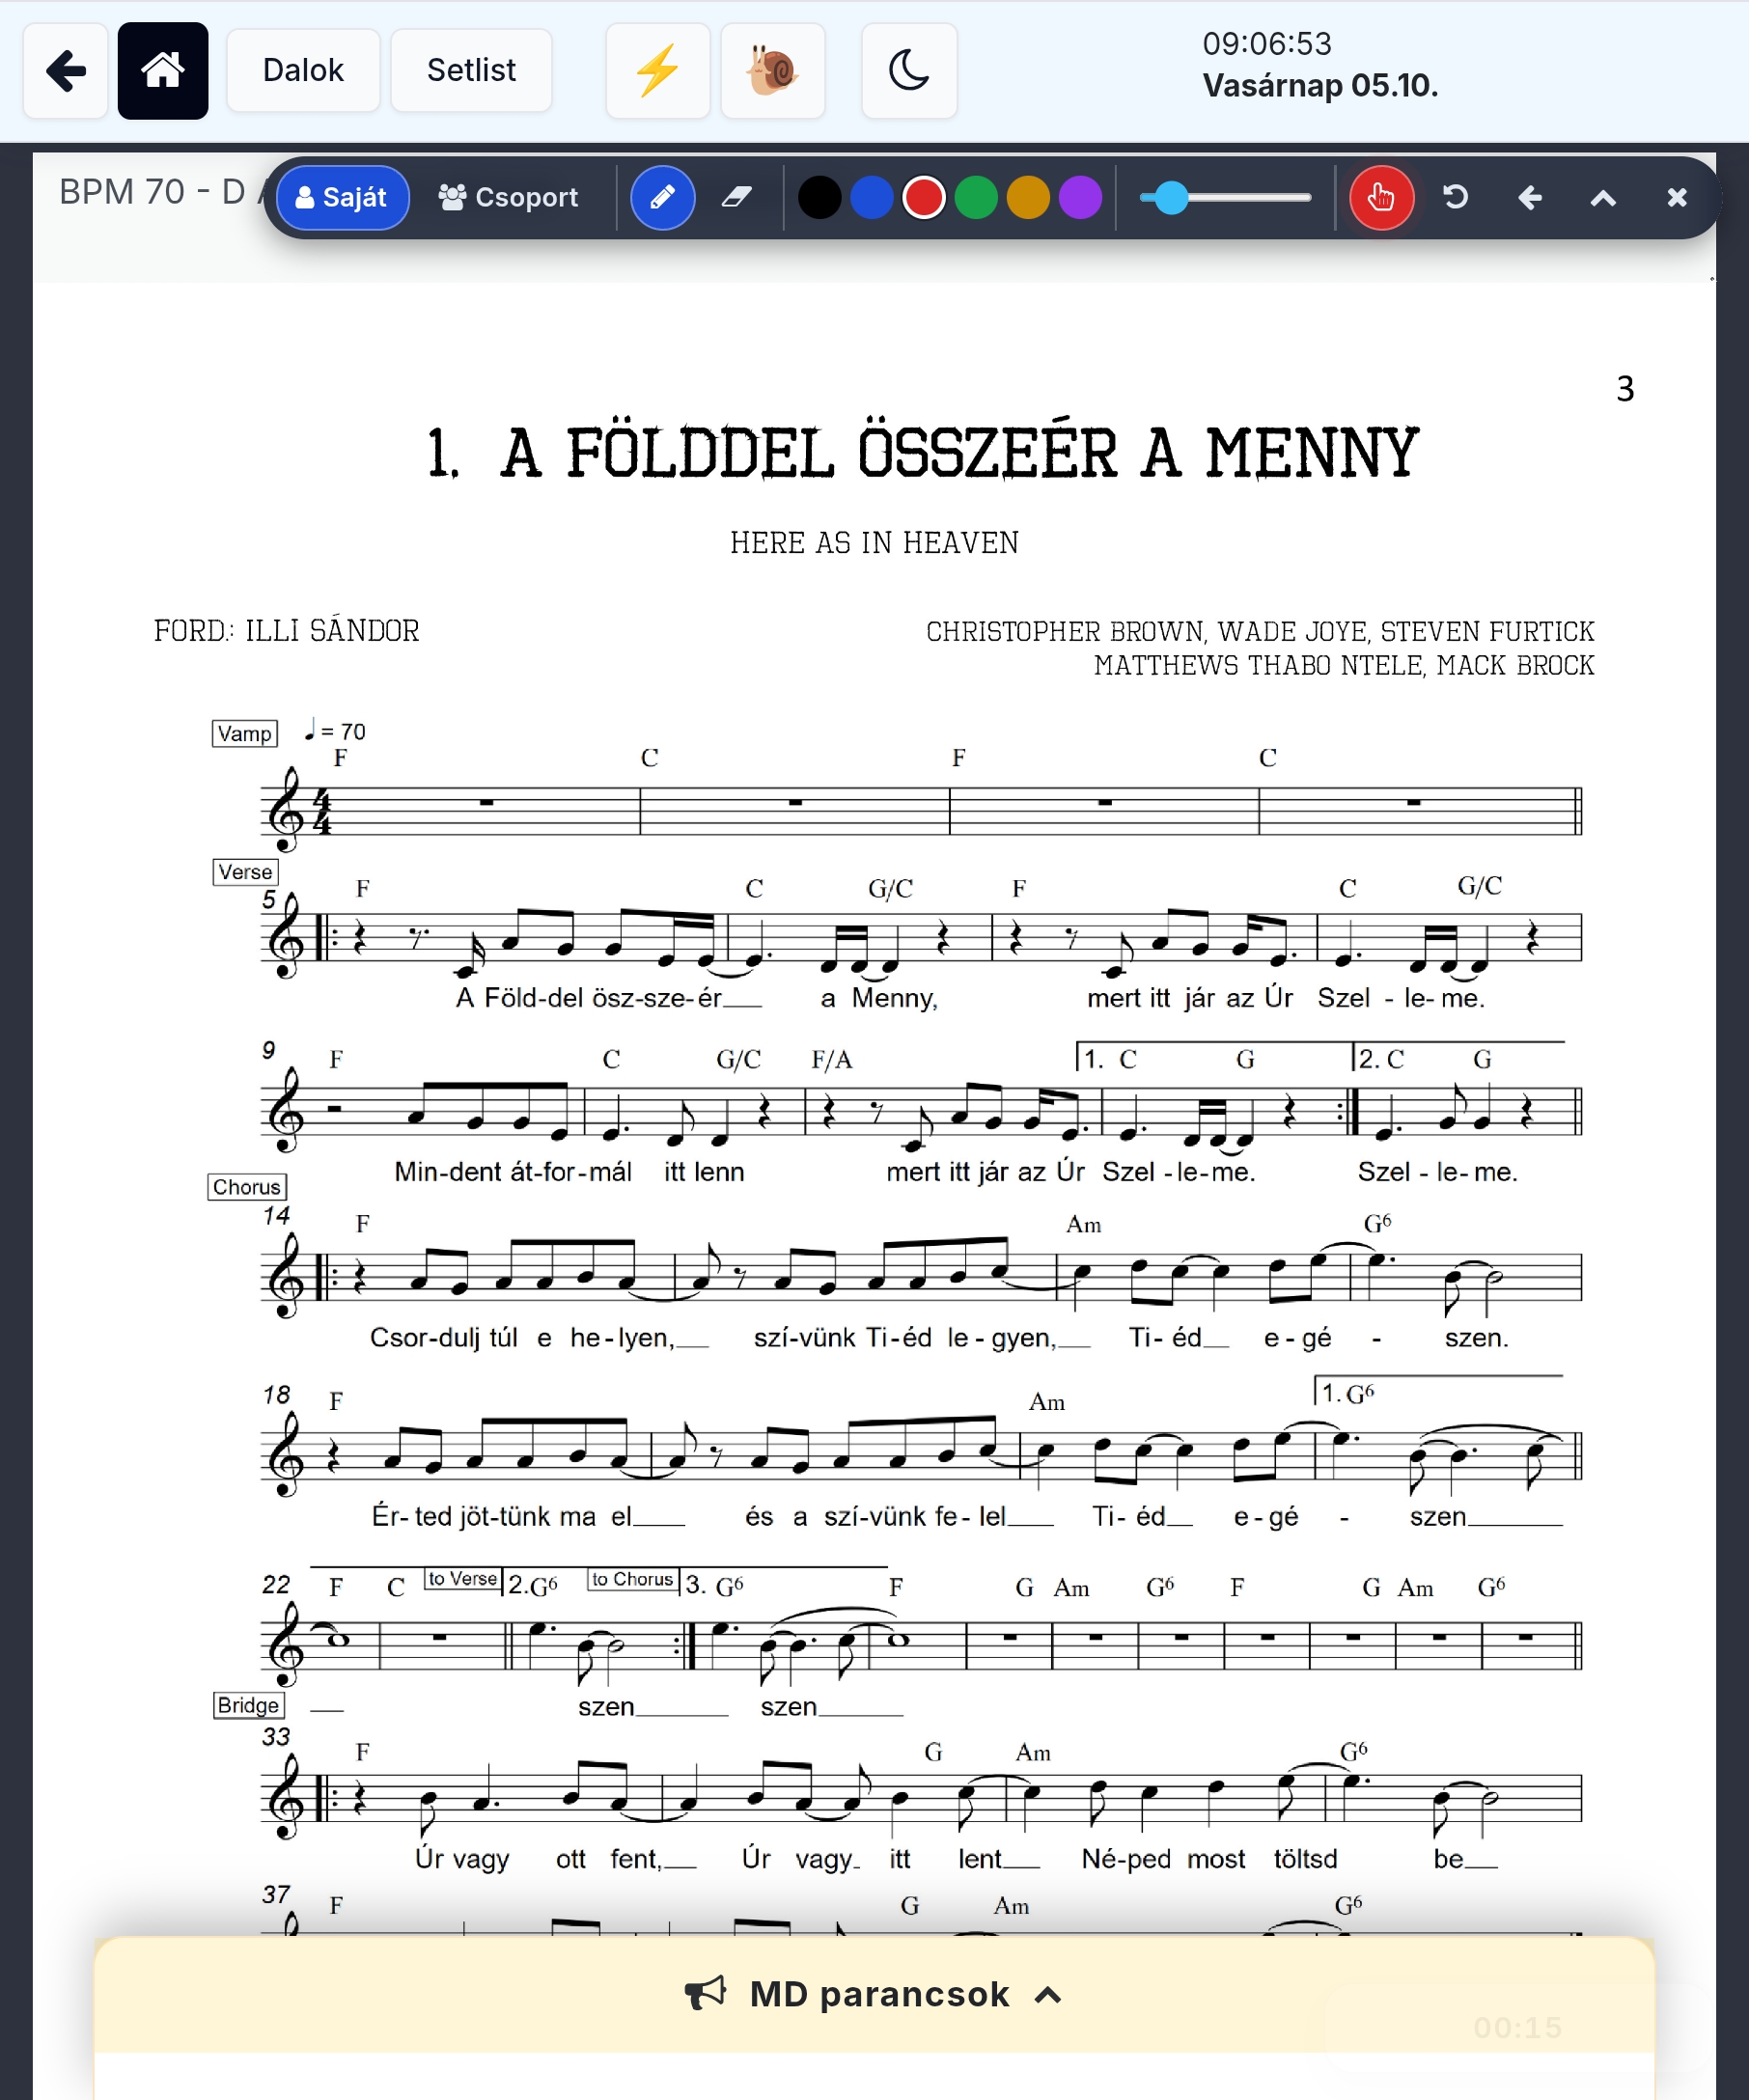This screenshot has height=2100, width=1749.
Task: Pick the blue pen color
Action: point(872,198)
